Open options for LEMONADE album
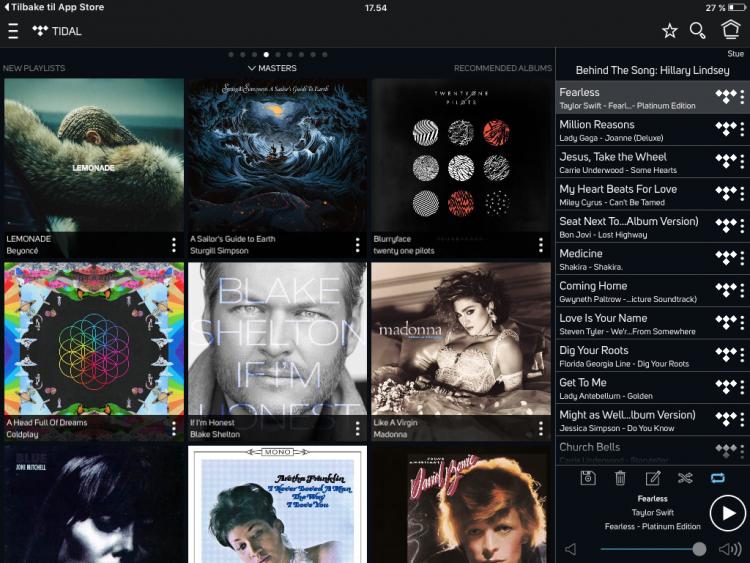The height and width of the screenshot is (563, 750). (174, 245)
